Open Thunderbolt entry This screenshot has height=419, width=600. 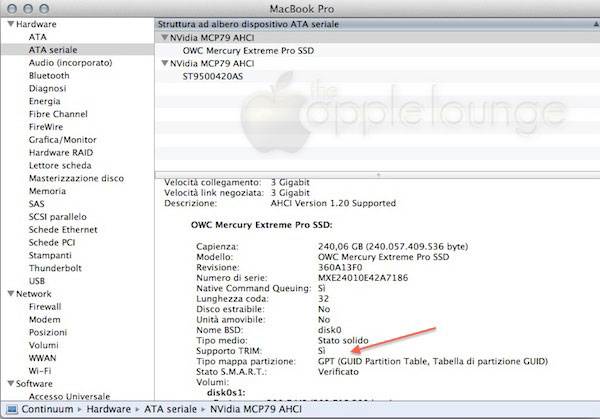(55, 268)
